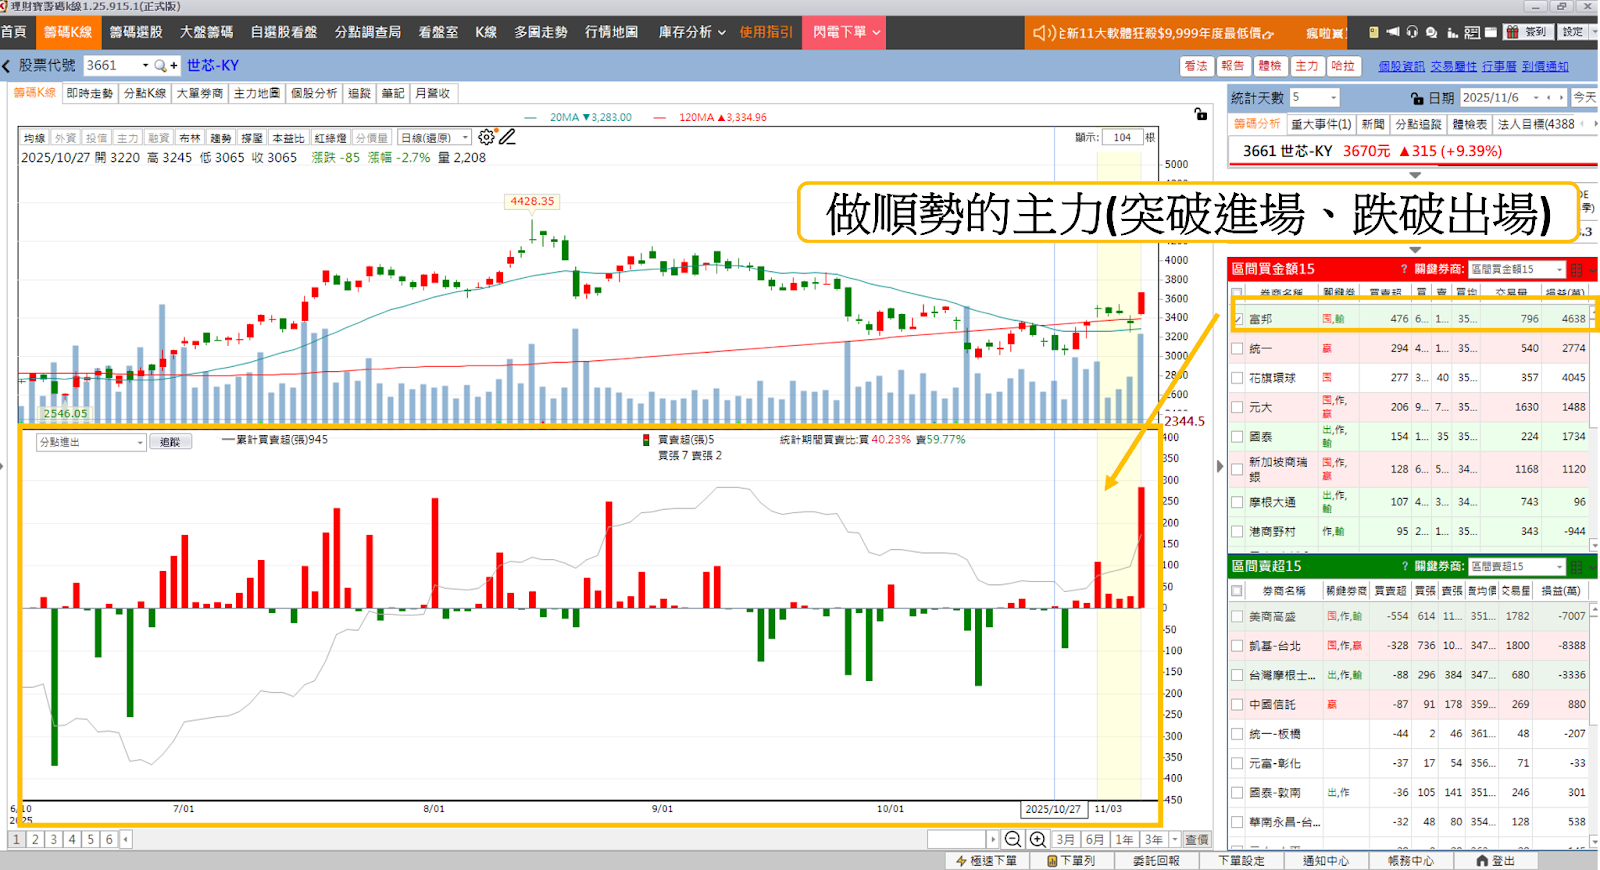Viewport: 1600px width, 870px height.
Task: Switch to 分點K線 tab
Action: [x=145, y=93]
